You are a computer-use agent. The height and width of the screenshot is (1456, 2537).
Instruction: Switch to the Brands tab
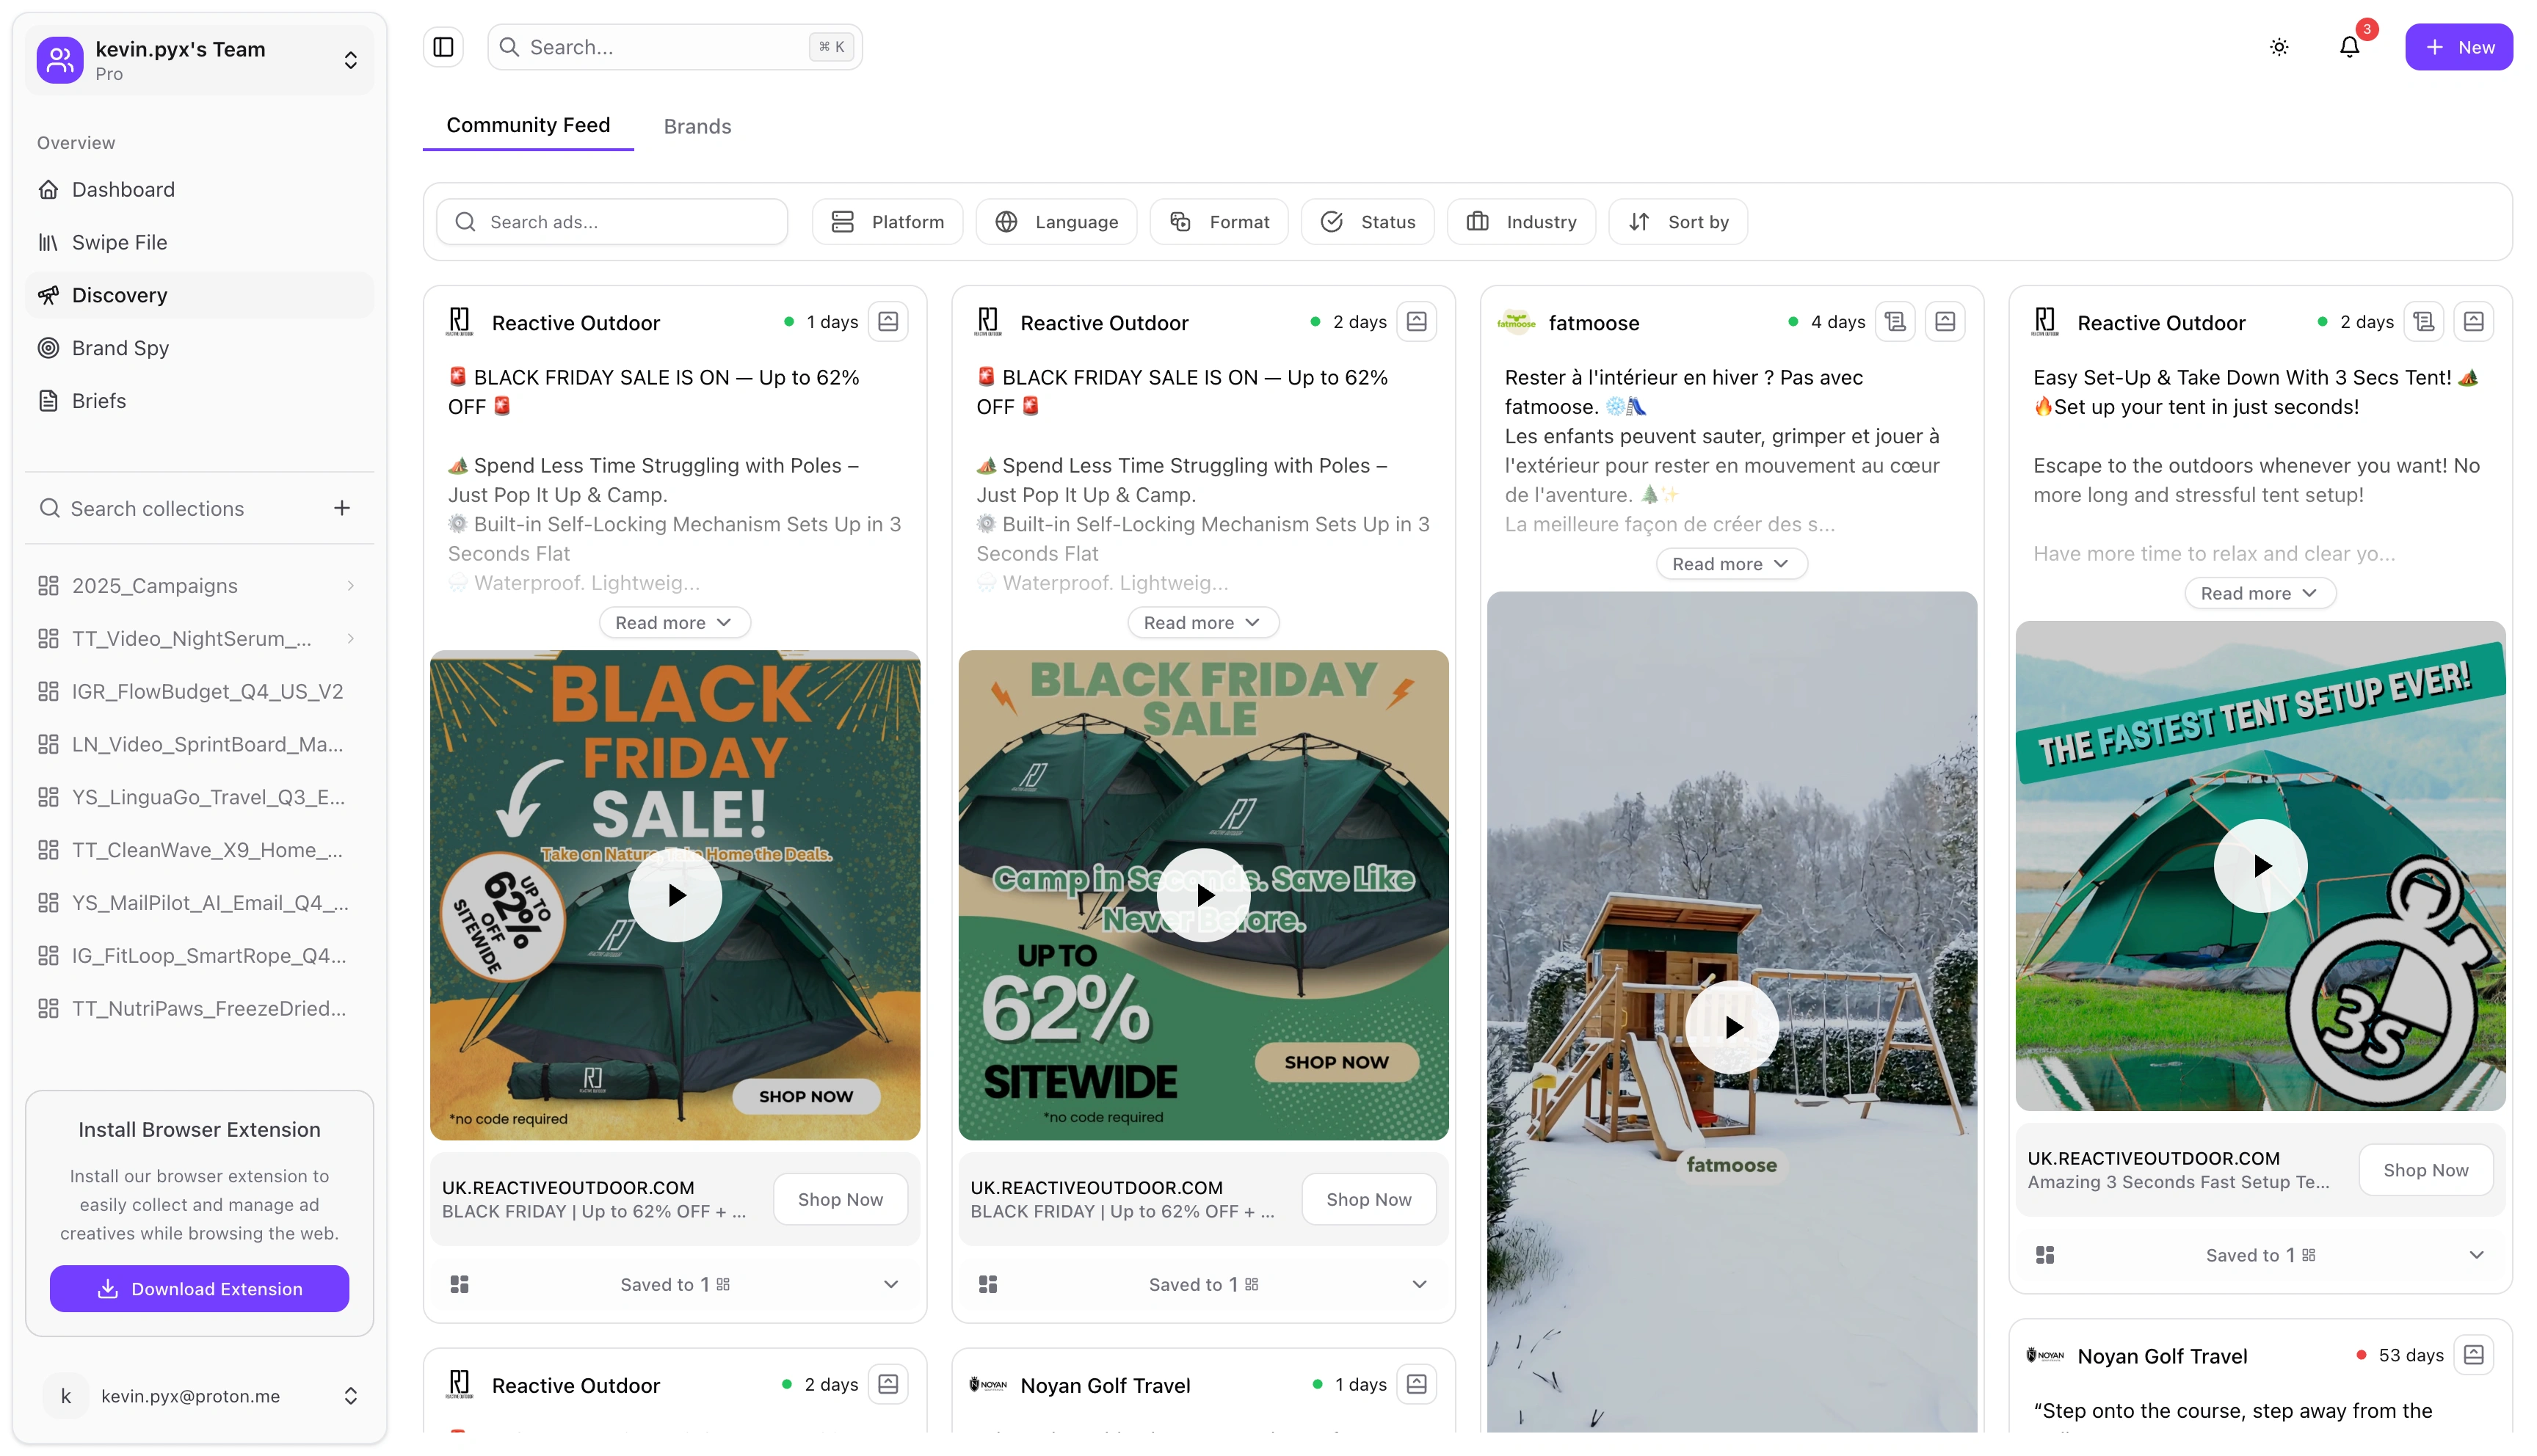click(x=697, y=126)
